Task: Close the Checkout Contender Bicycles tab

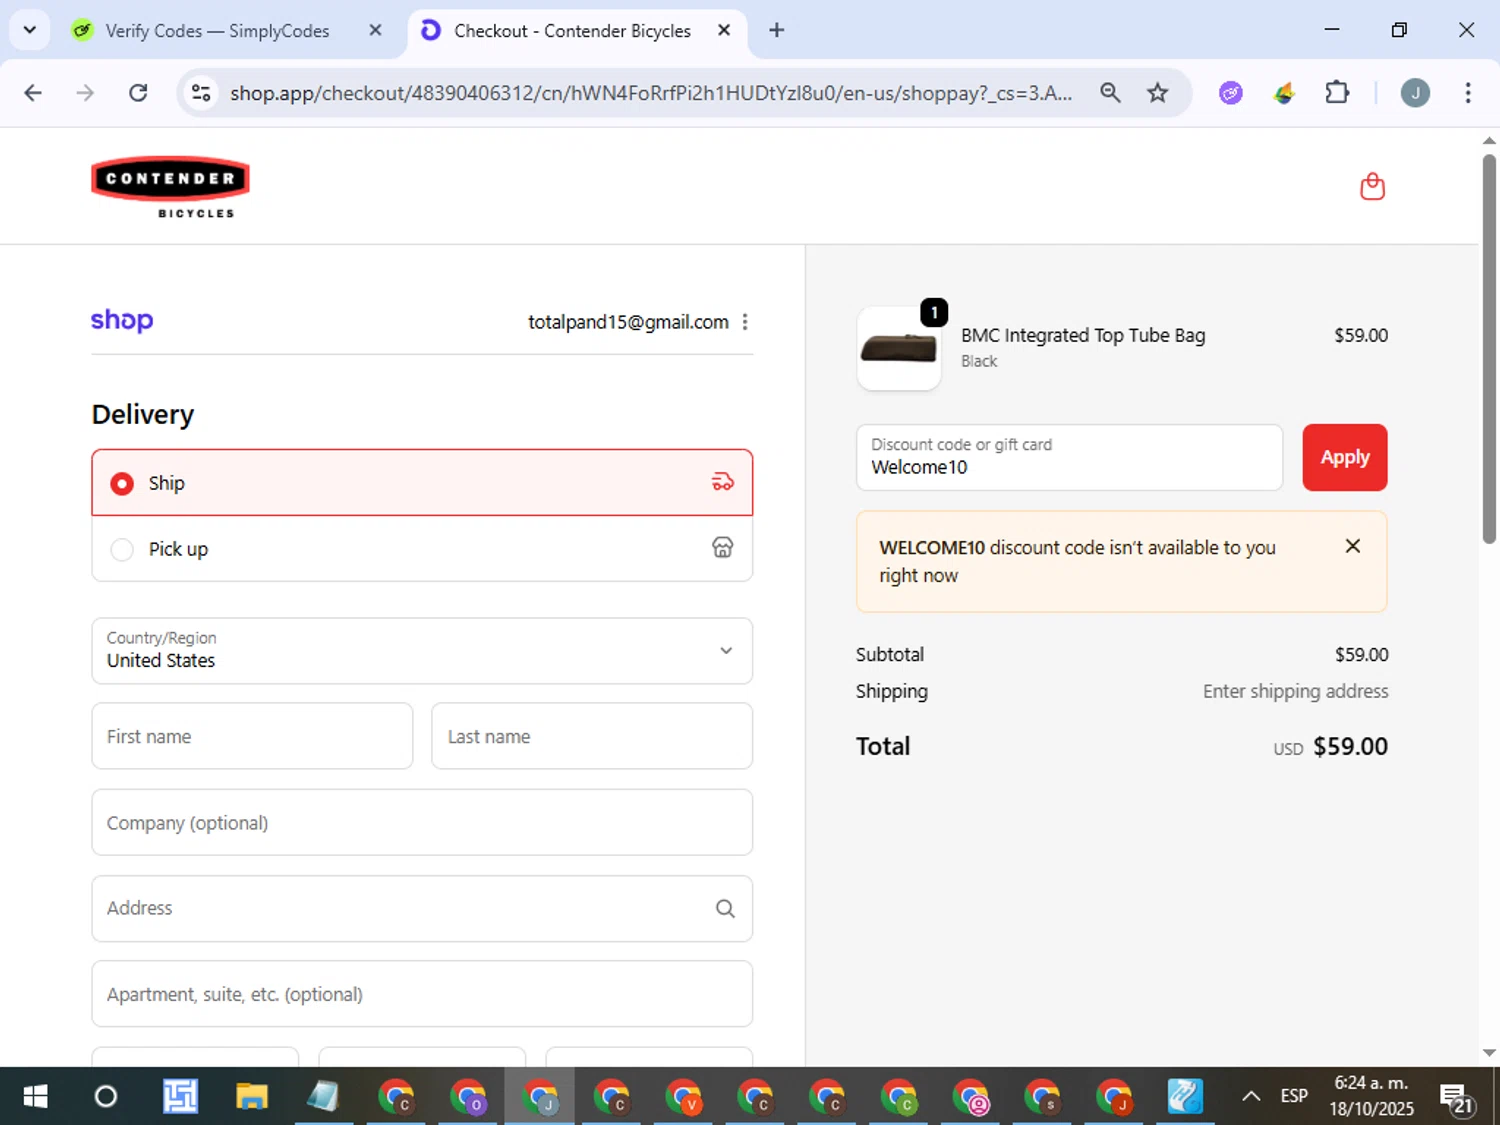Action: pyautogui.click(x=724, y=30)
